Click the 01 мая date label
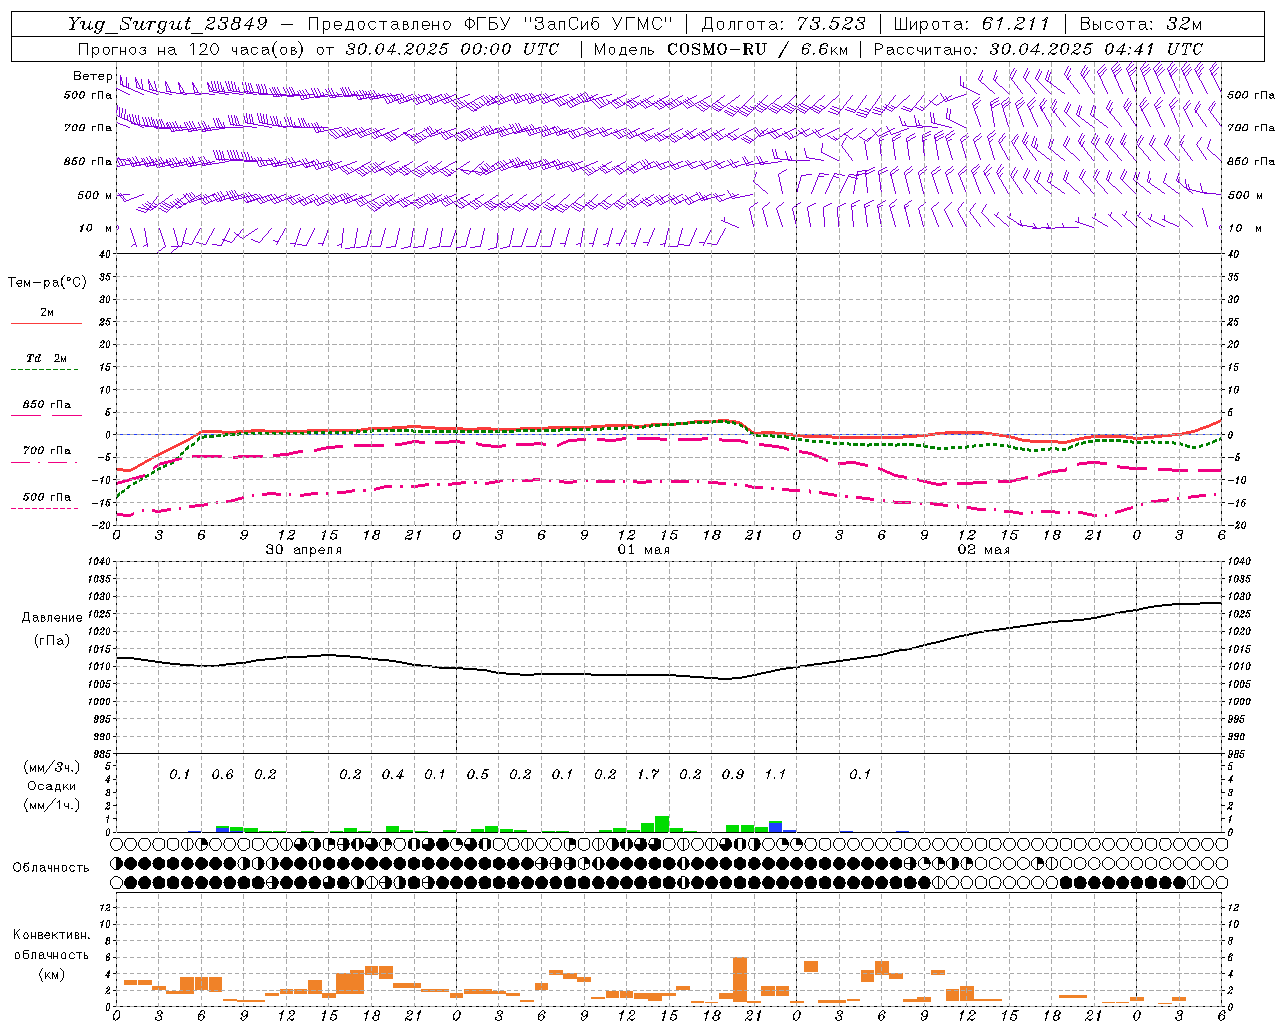1280x1024 pixels. pos(643,550)
